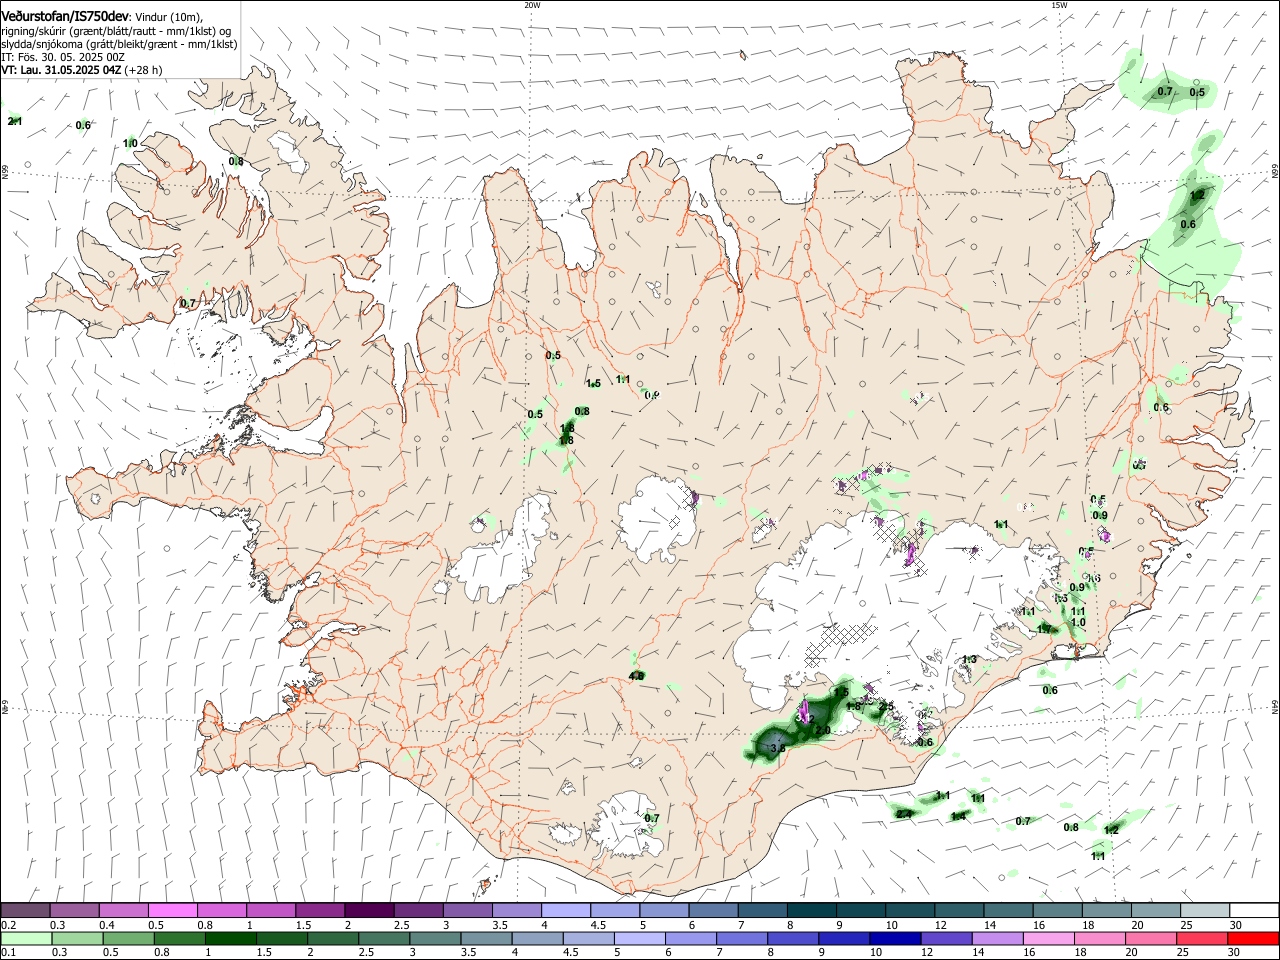Click the '15W' longitude label
This screenshot has height=960, width=1280.
[1059, 5]
